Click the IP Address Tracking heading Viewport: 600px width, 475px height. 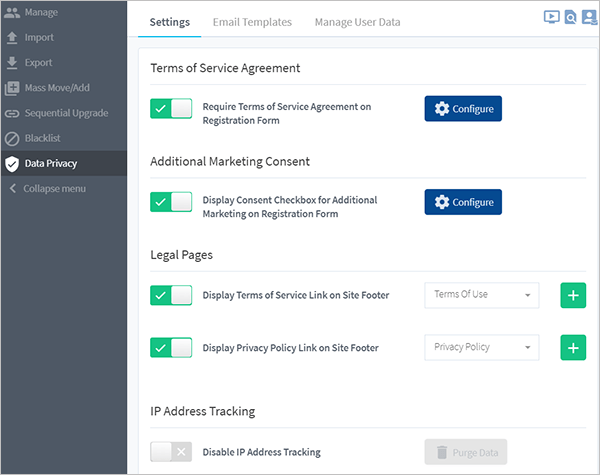tap(202, 411)
